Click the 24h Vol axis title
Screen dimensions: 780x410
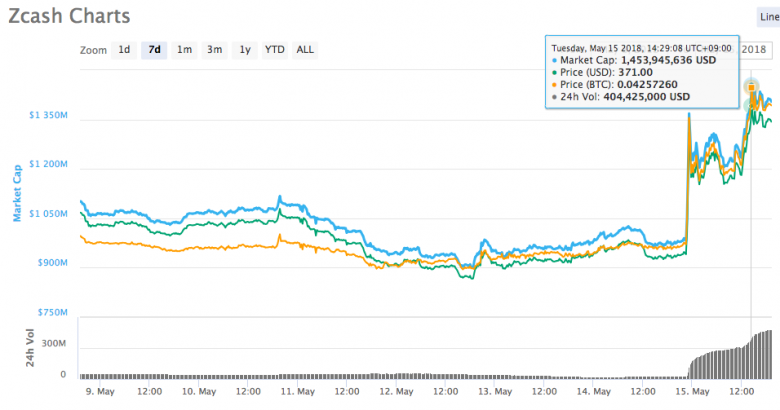30,348
